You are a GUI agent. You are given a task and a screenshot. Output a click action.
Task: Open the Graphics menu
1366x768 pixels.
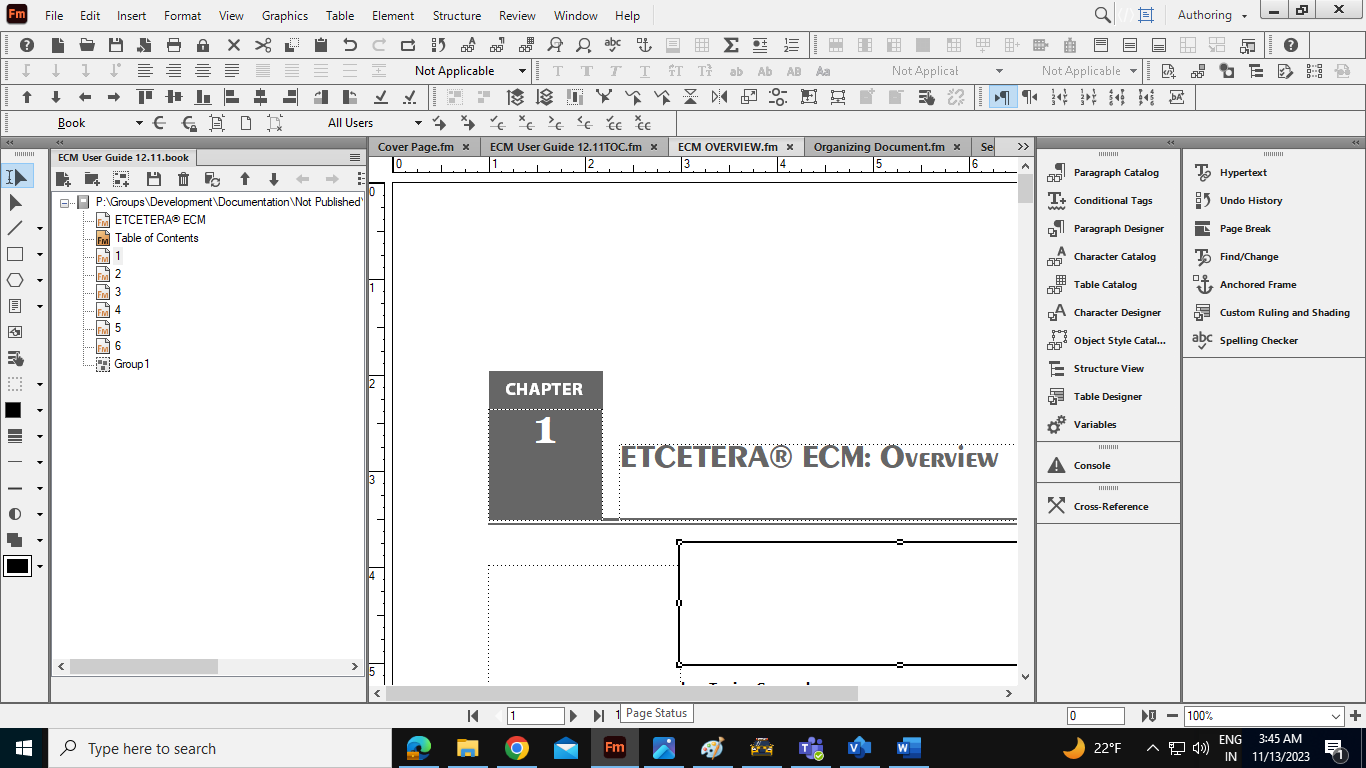pos(285,16)
